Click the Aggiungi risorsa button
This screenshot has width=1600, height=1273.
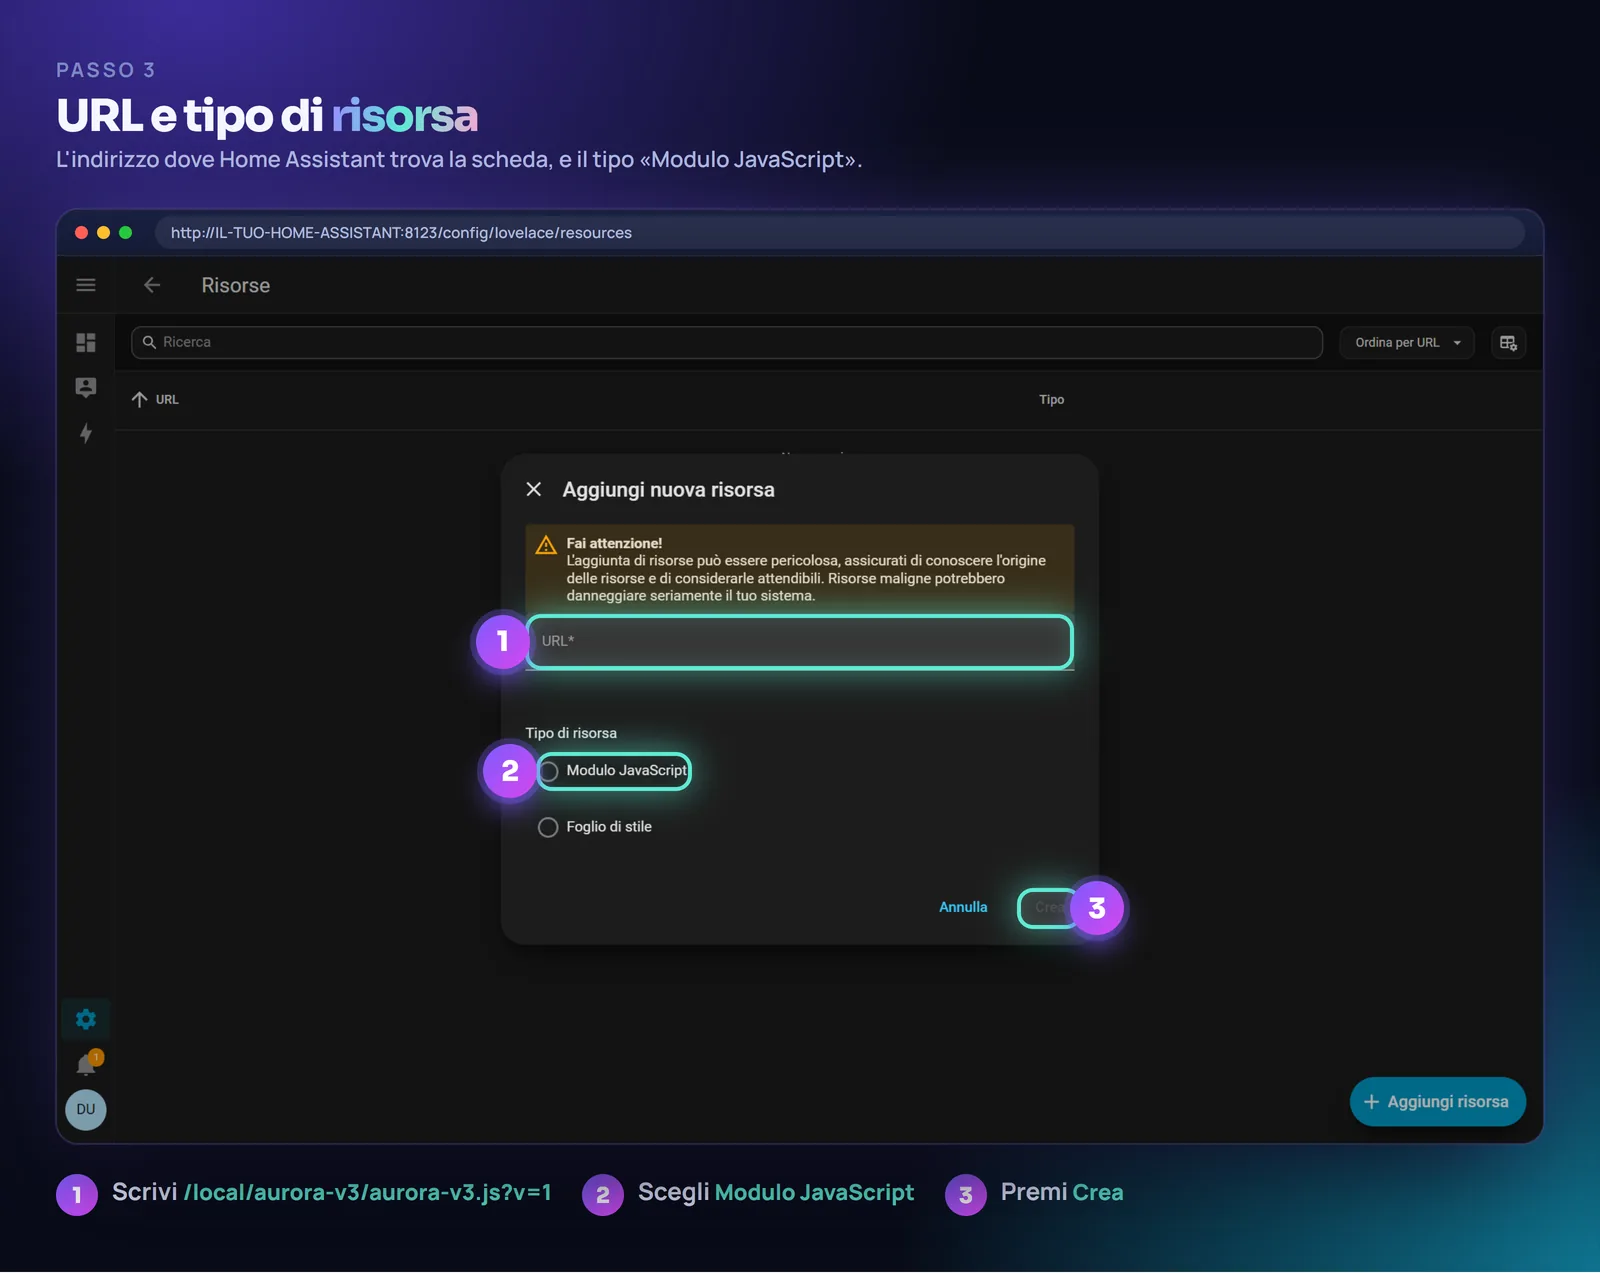coord(1438,1101)
